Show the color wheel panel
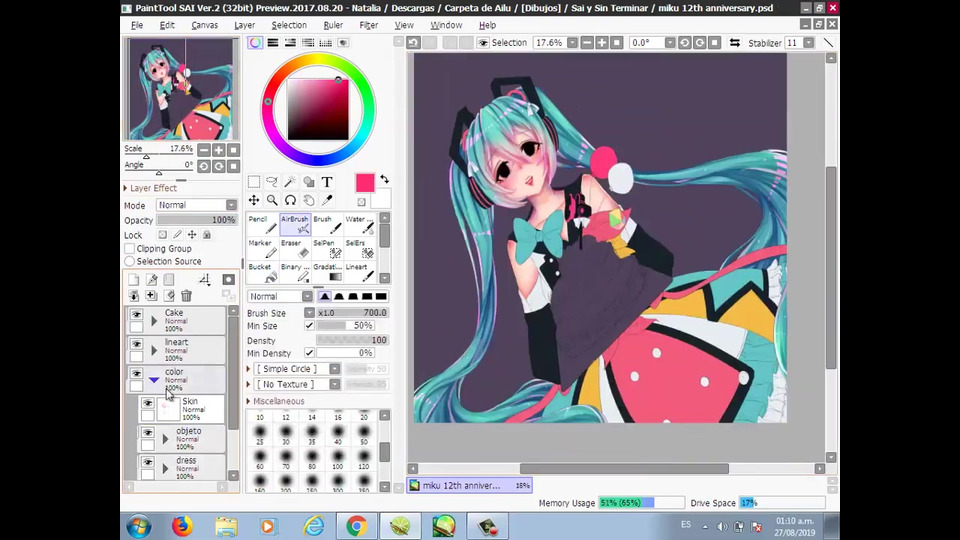Image resolution: width=960 pixels, height=540 pixels. 255,42
